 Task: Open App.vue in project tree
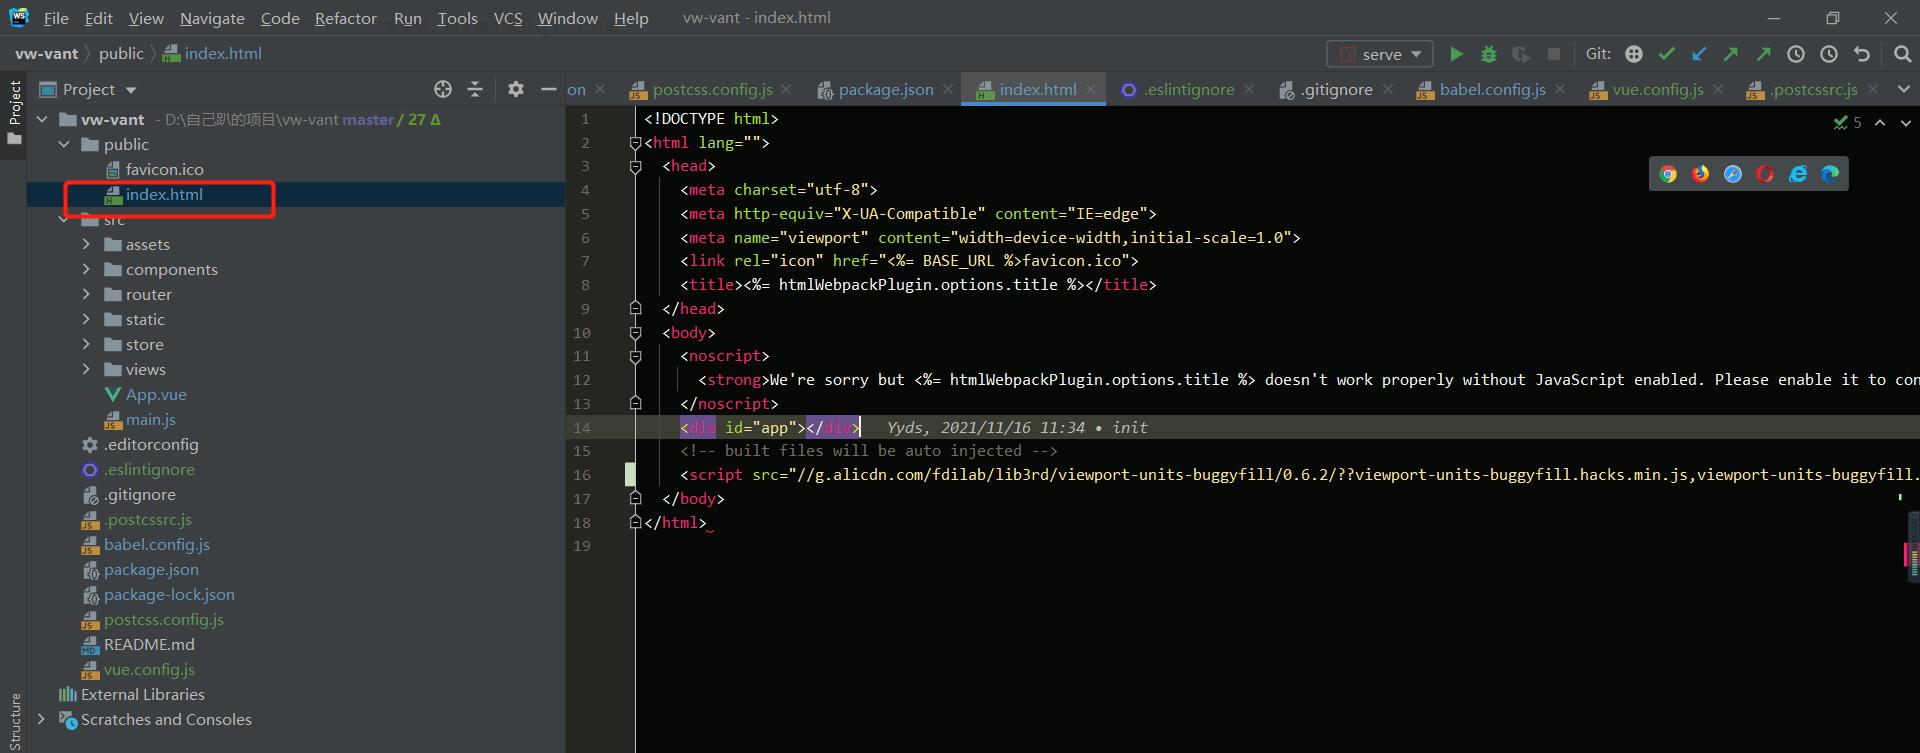155,394
